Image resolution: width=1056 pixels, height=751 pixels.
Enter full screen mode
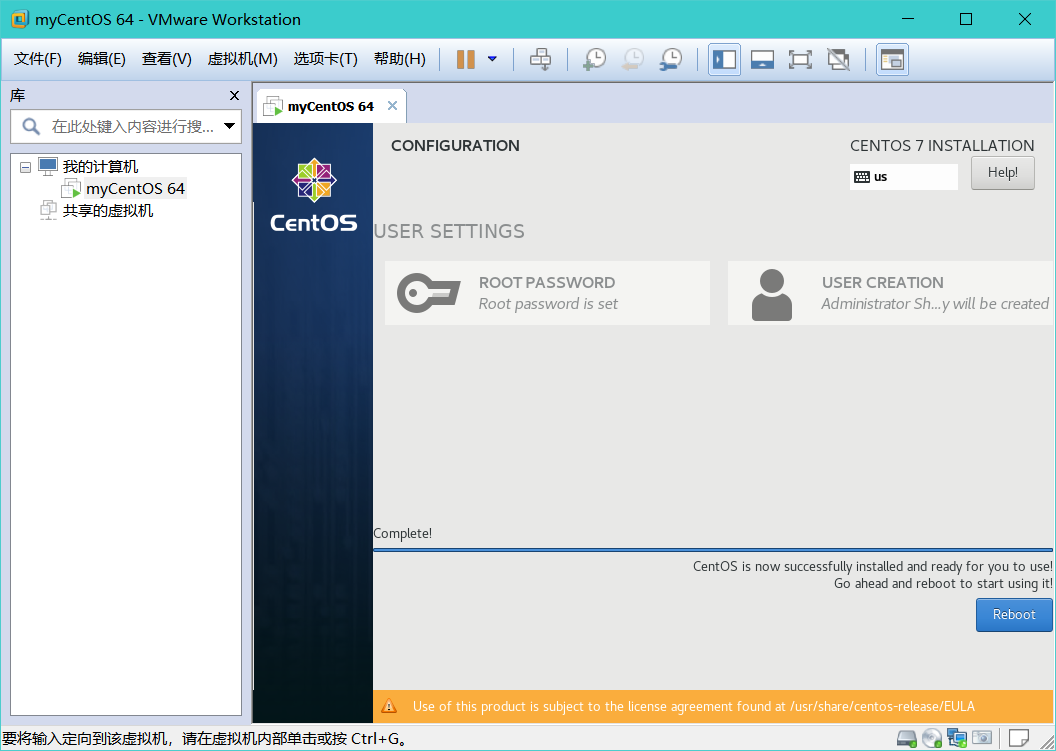800,59
